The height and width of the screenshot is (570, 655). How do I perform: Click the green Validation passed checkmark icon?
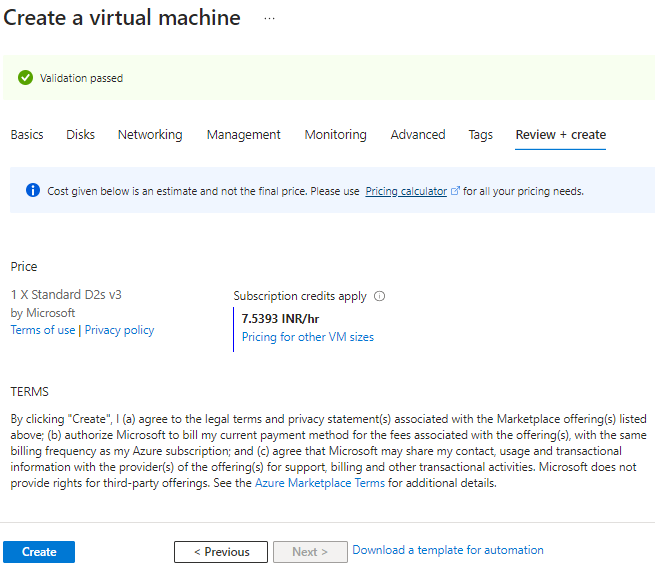25,78
